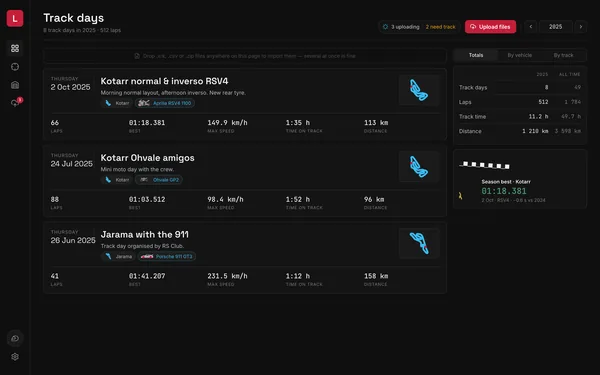Click the Porsche 911 GT3 vehicle tag
600x375 pixels.
tap(167, 256)
